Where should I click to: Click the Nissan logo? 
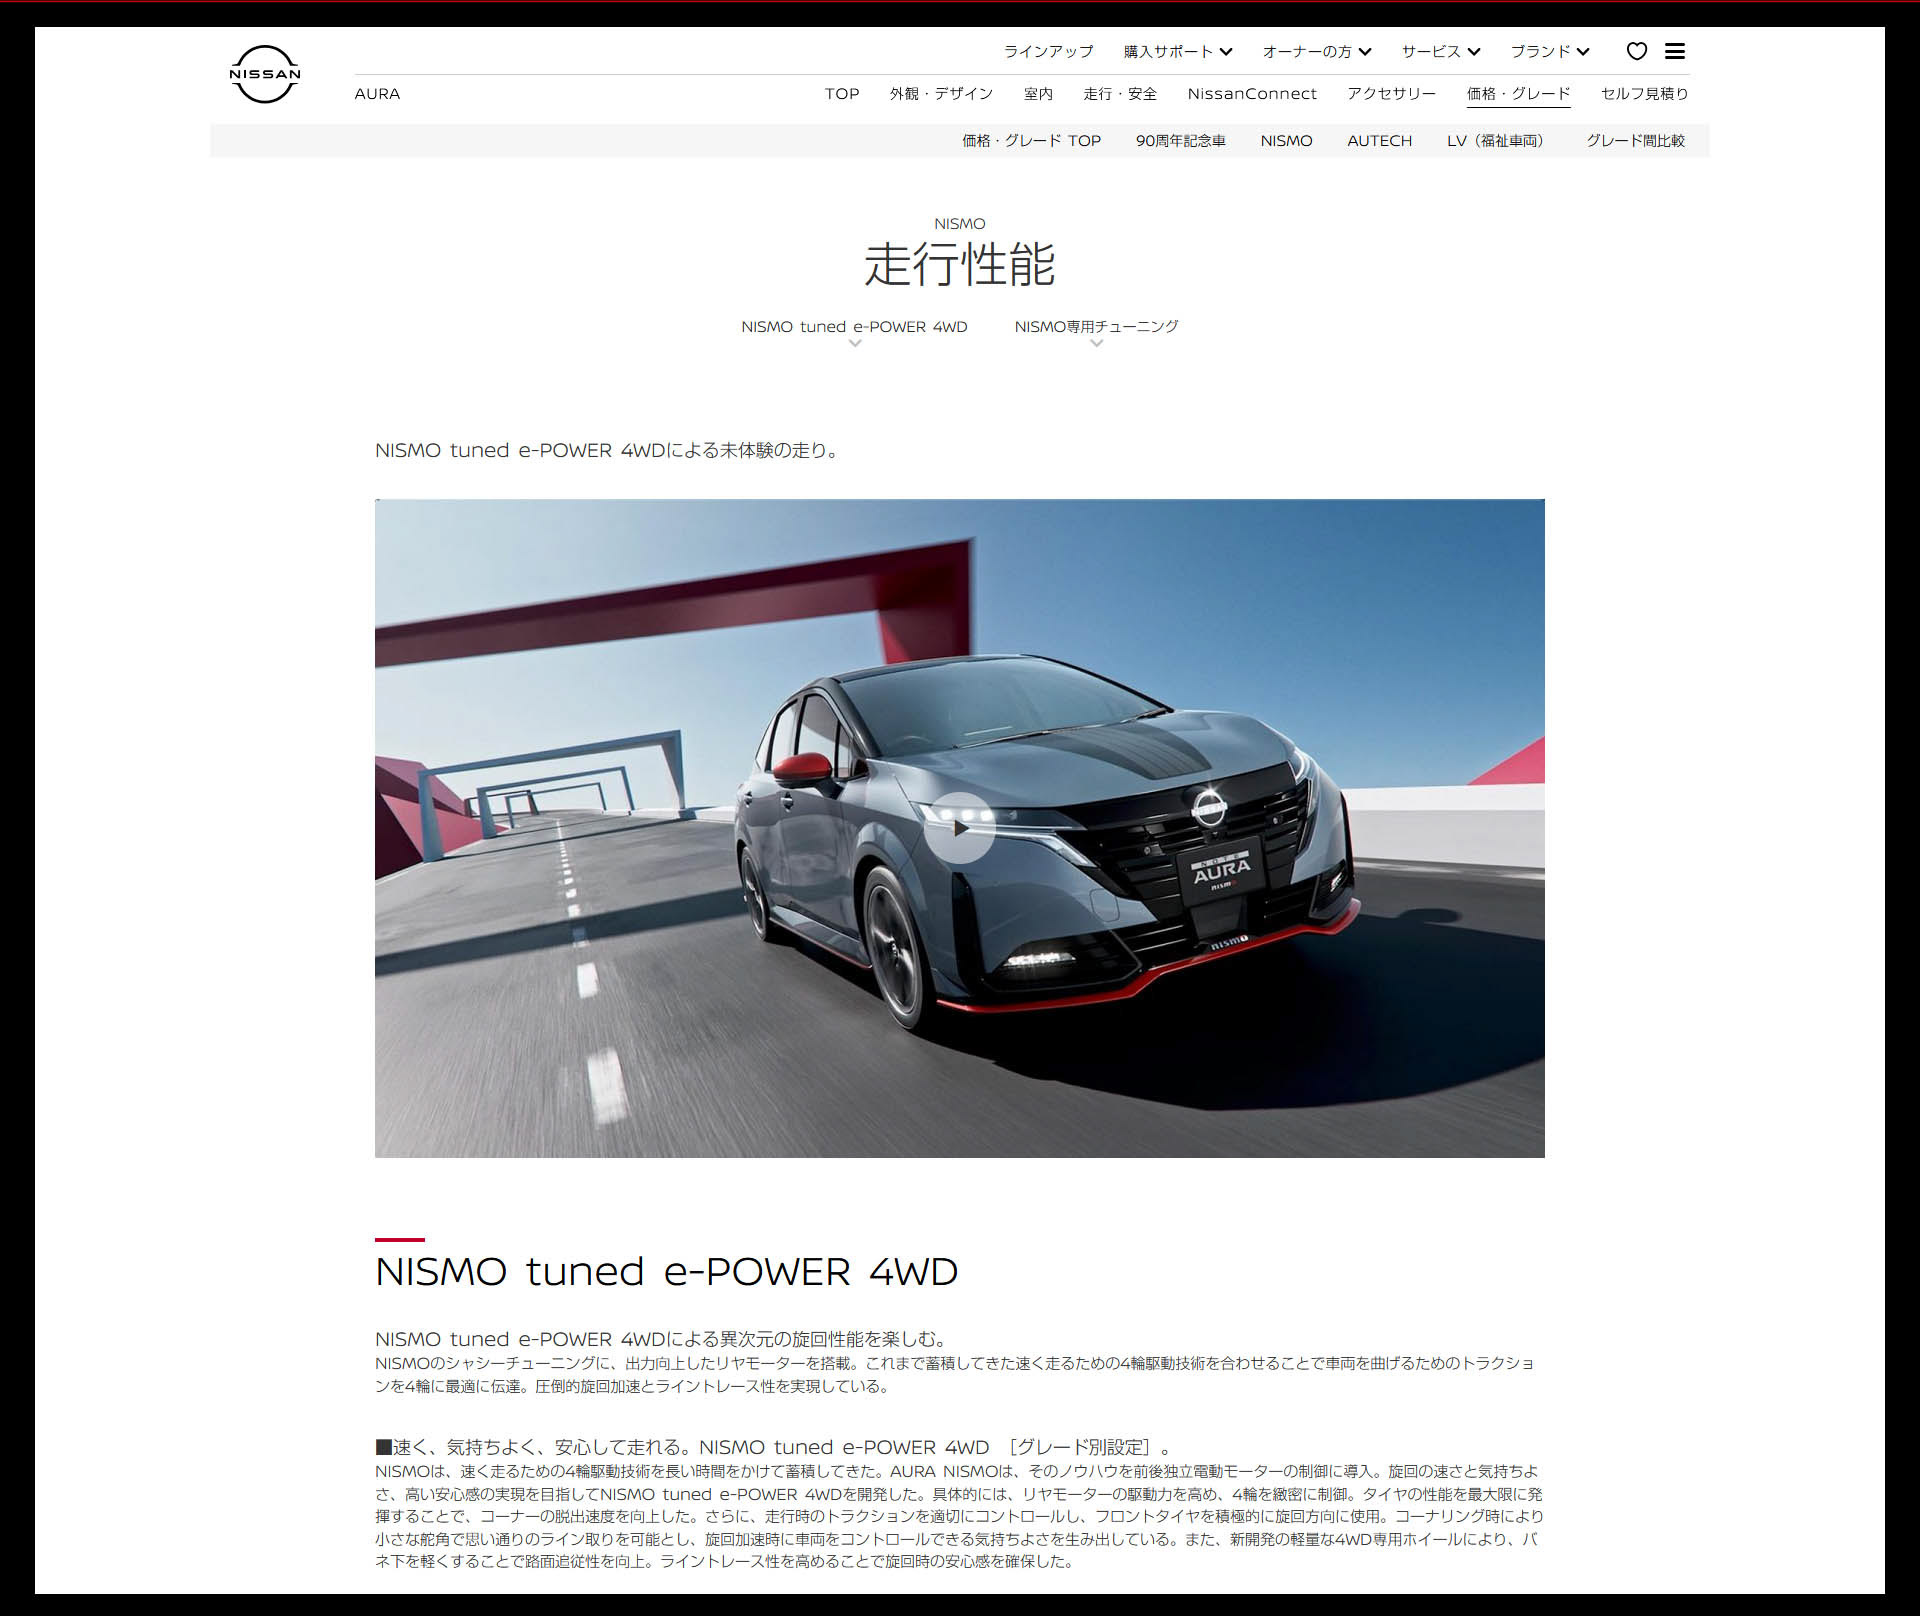click(265, 74)
